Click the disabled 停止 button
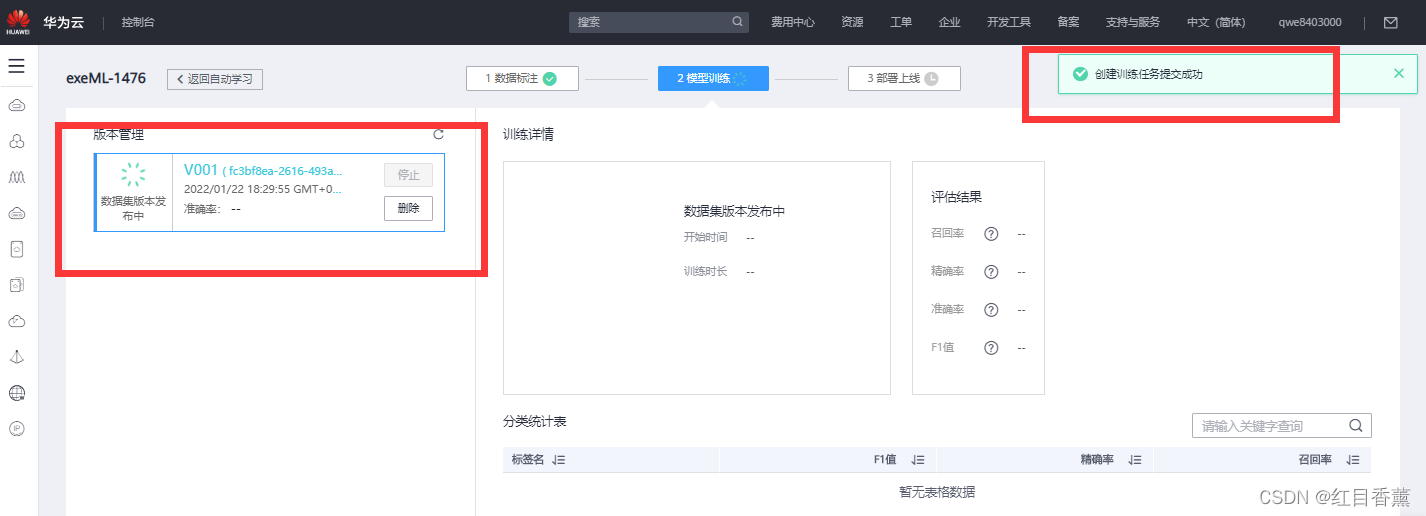Viewport: 1426px width, 516px height. pos(408,175)
